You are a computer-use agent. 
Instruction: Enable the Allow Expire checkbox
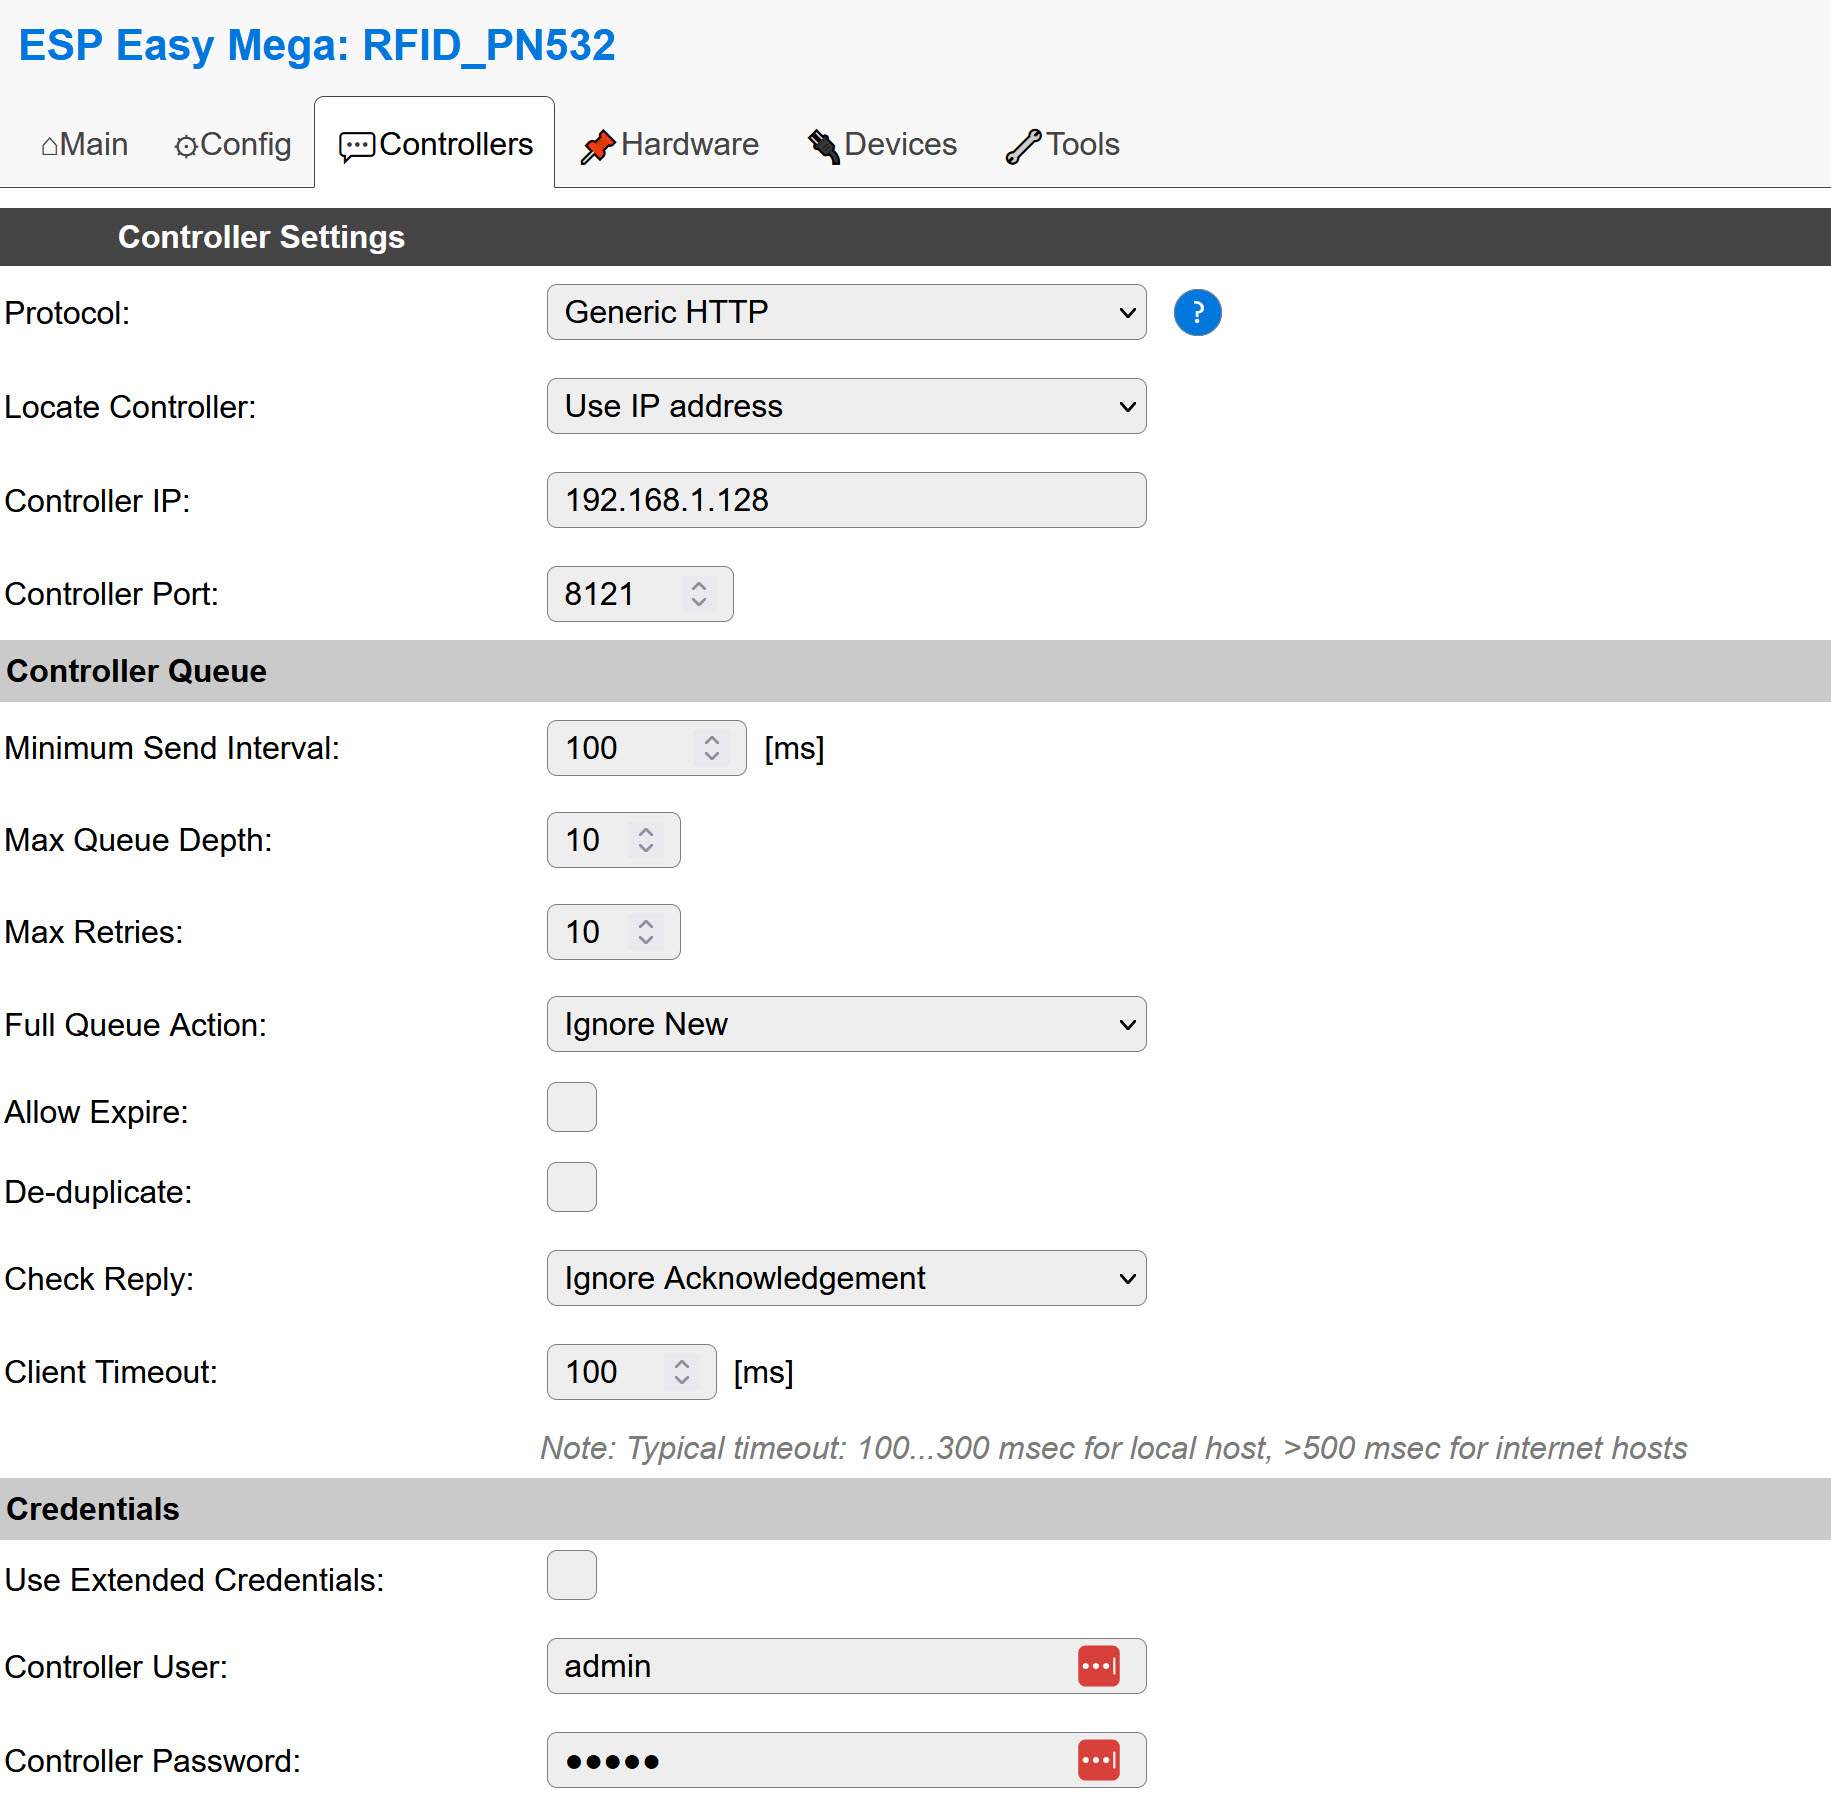point(572,1107)
